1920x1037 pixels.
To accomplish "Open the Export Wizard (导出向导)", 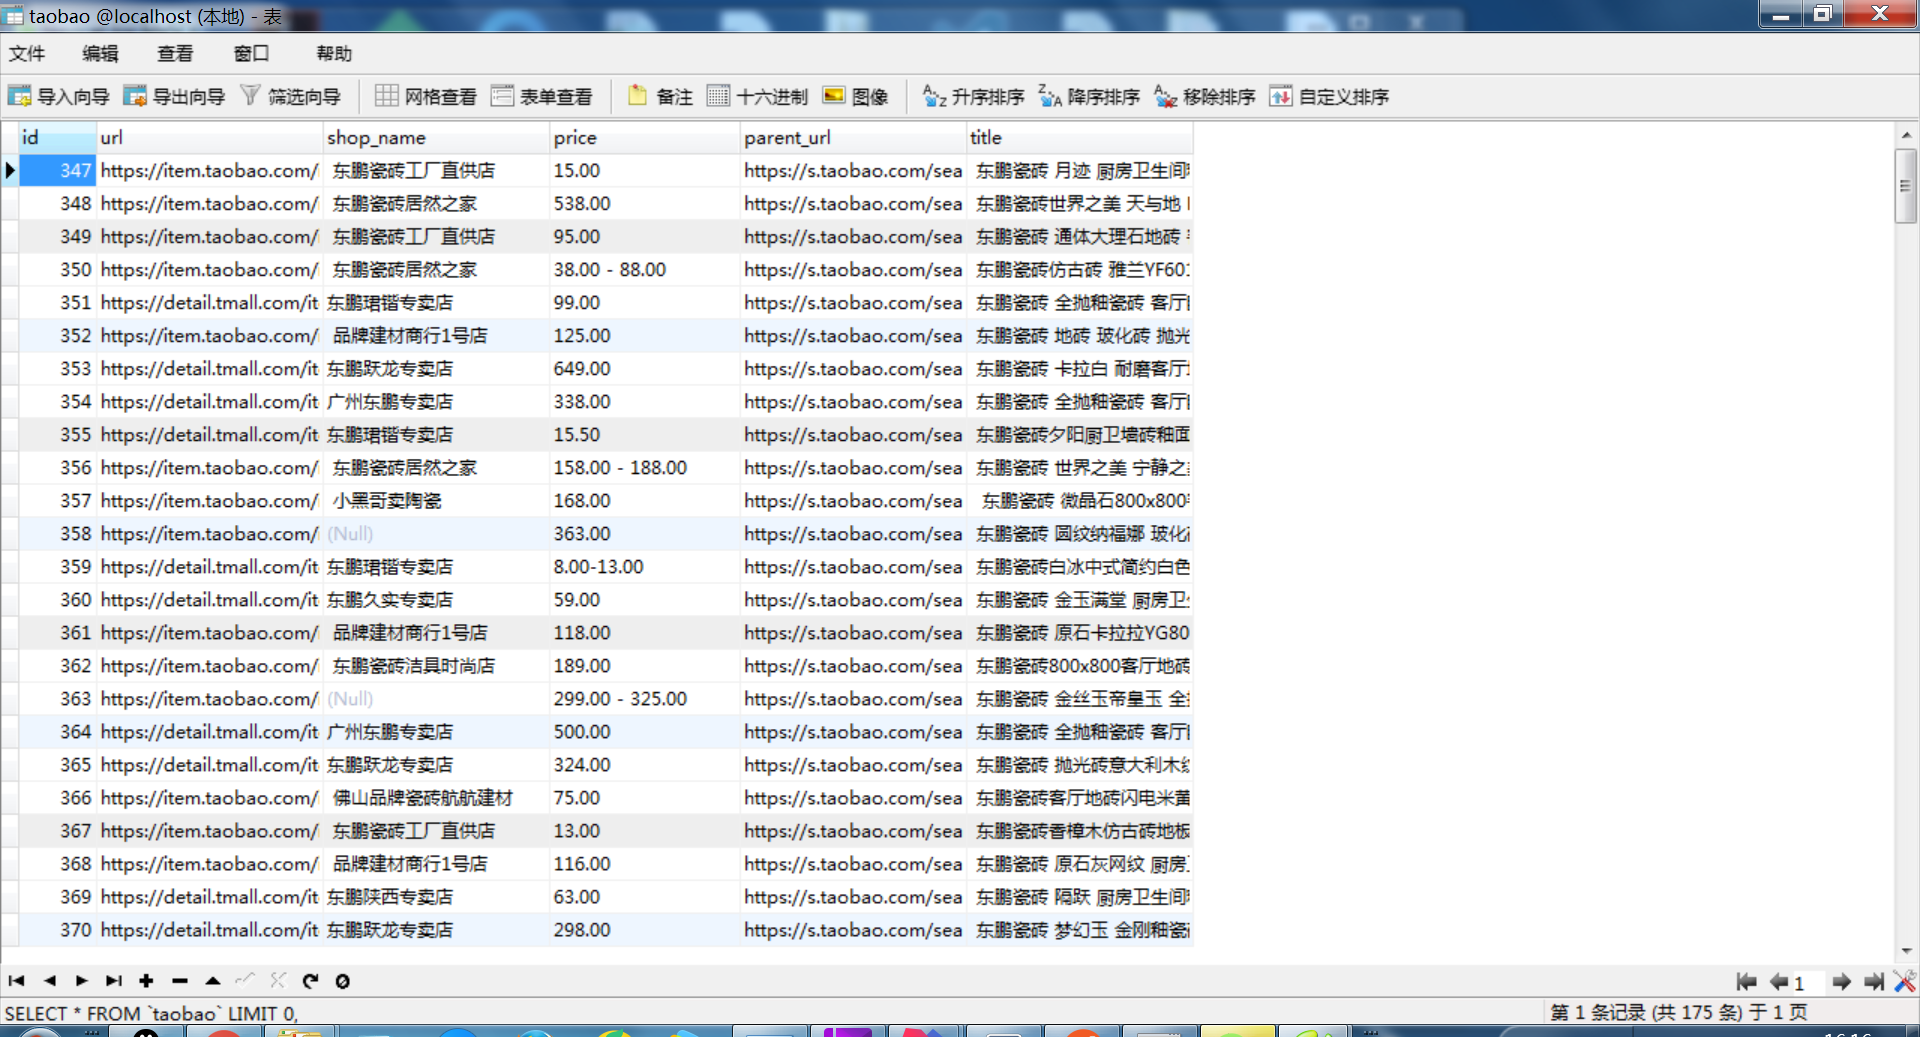I will click(174, 96).
